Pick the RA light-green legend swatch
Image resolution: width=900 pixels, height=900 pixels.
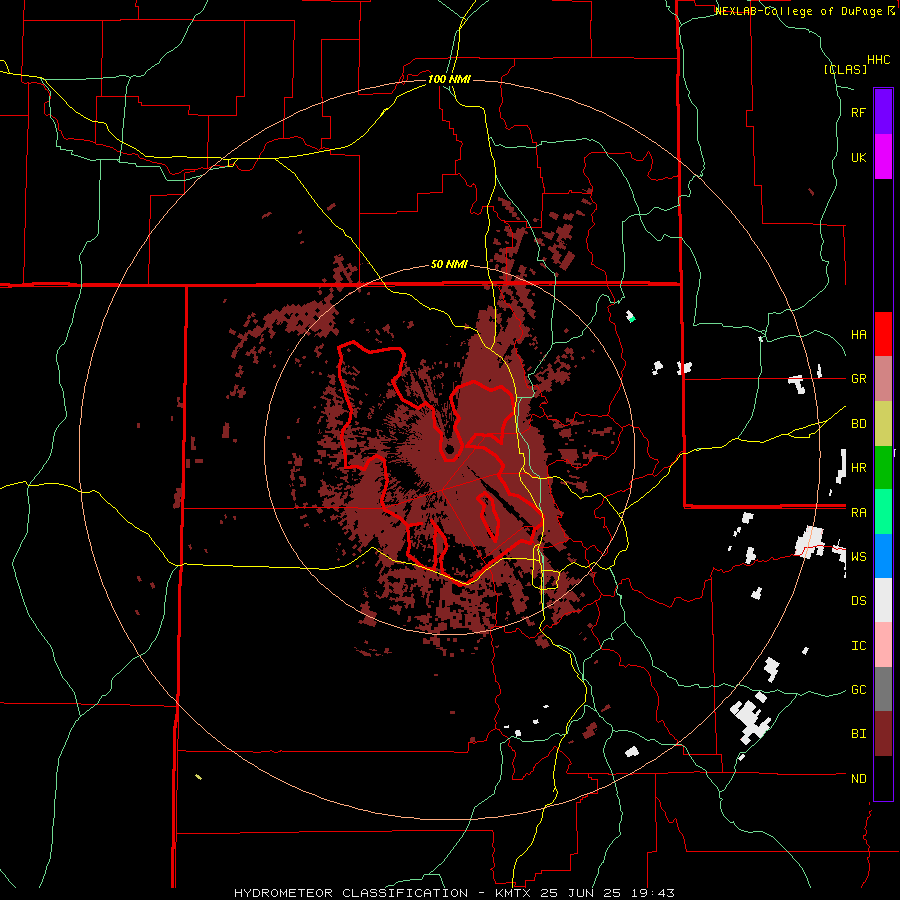click(x=883, y=512)
